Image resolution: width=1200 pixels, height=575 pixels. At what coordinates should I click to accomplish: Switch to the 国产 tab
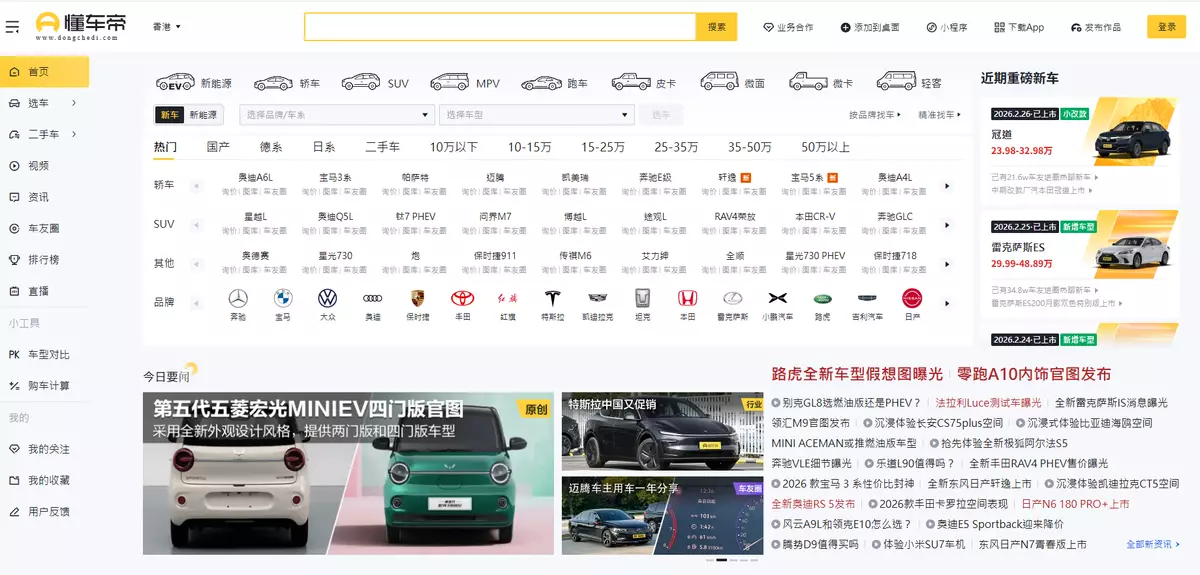pyautogui.click(x=218, y=147)
